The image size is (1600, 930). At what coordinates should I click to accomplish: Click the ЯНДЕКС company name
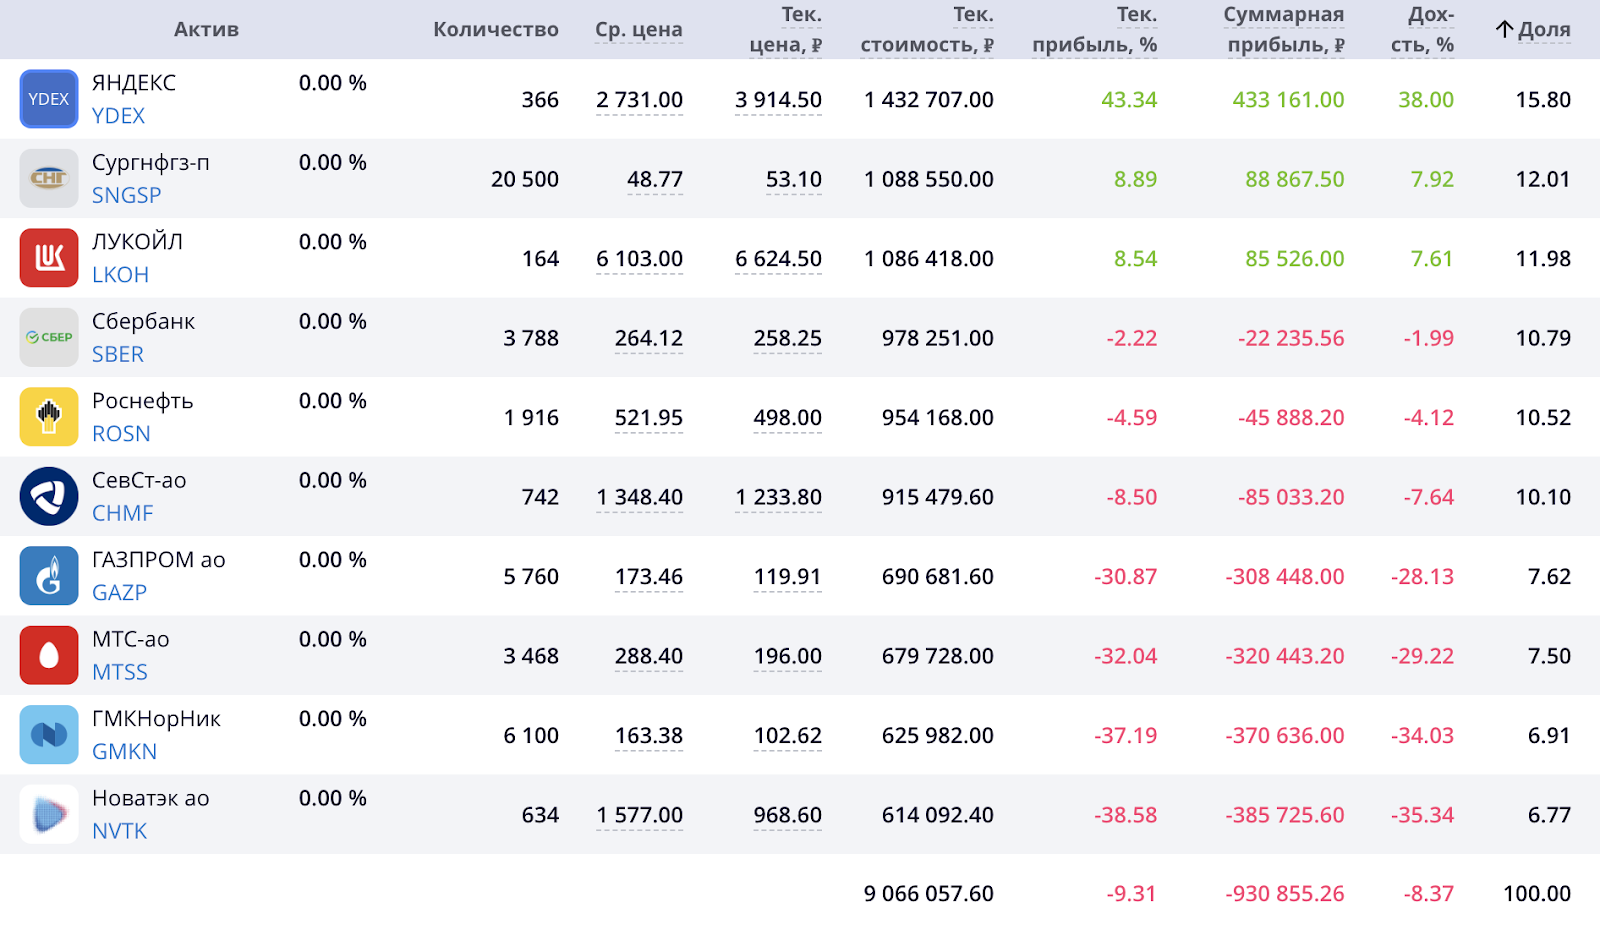click(134, 83)
